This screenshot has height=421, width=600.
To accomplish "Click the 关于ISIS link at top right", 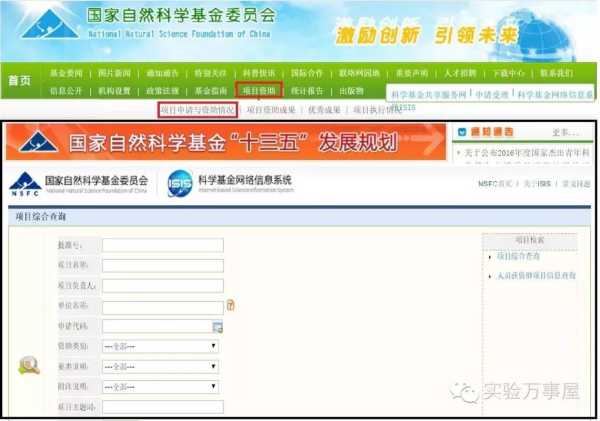I will coord(537,184).
